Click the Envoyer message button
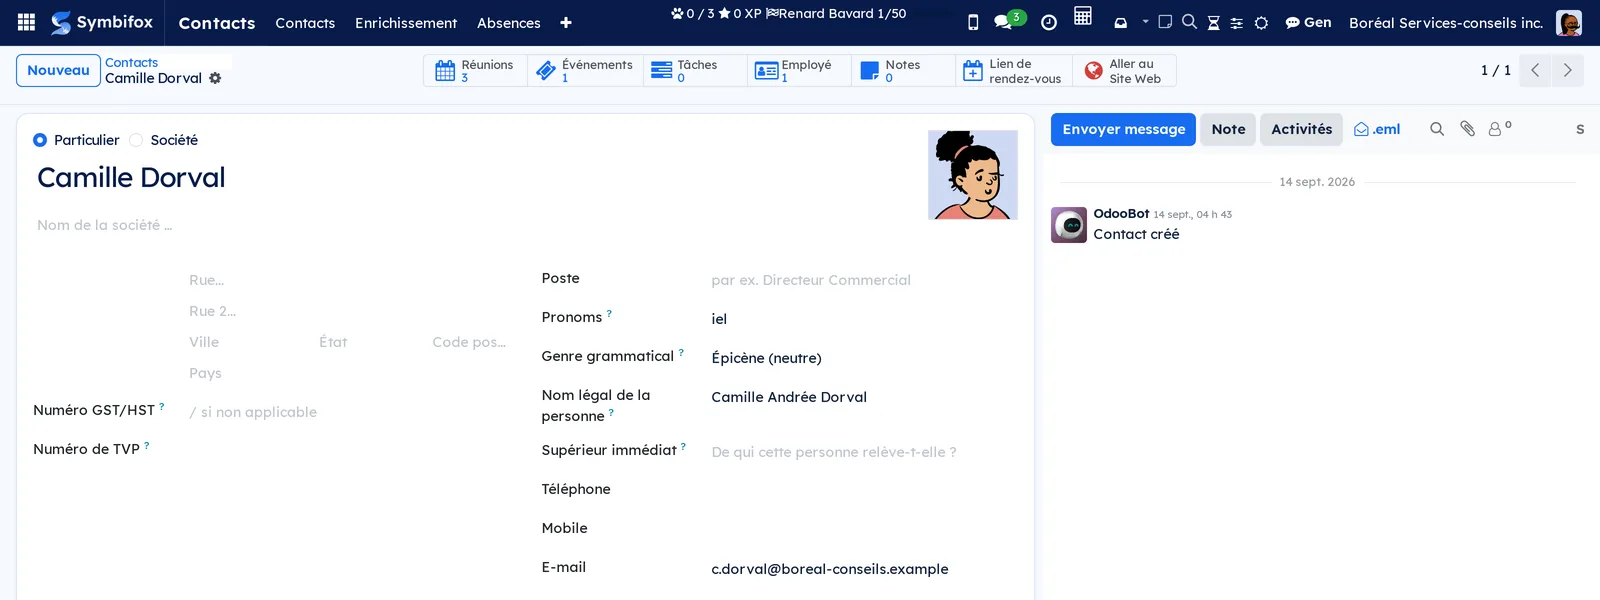1600x600 pixels. click(x=1123, y=129)
